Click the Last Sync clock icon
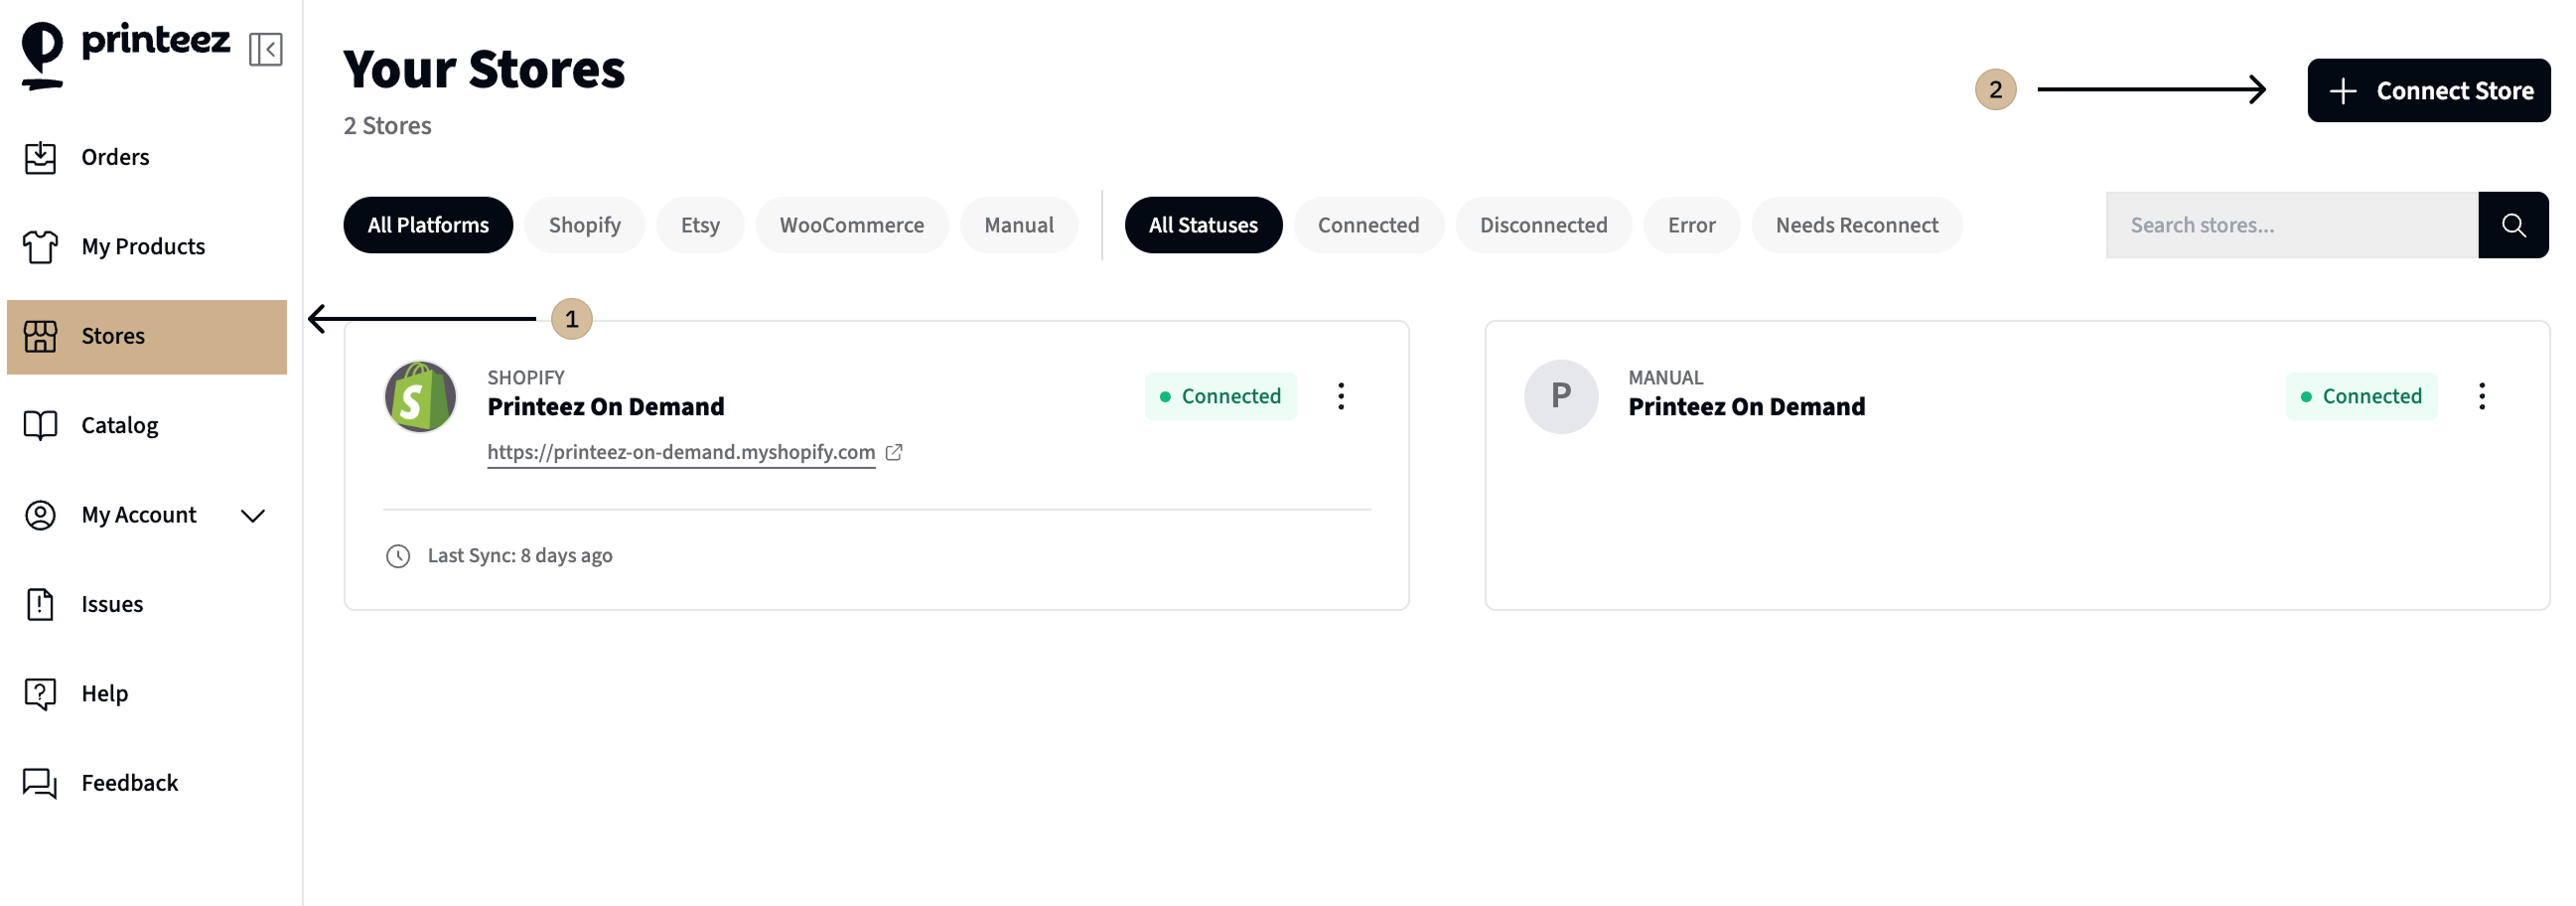This screenshot has width=2576, height=906. 398,556
